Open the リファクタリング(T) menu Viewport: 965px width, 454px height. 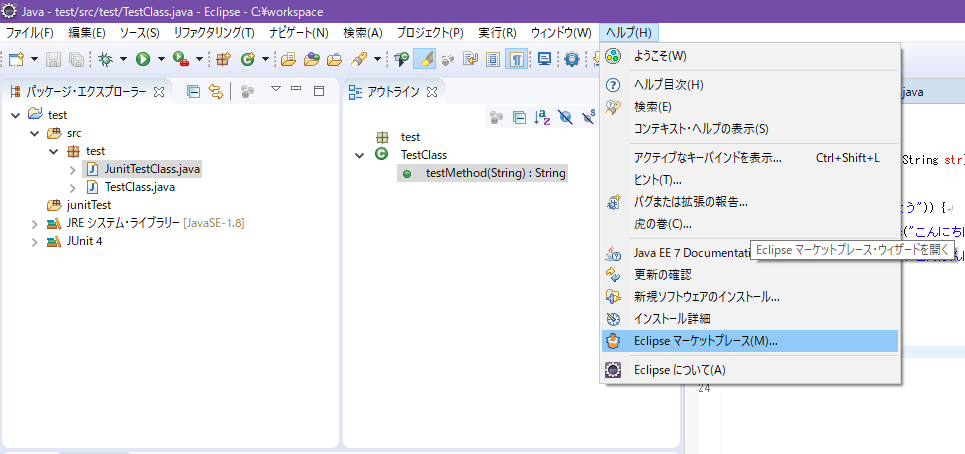[214, 33]
